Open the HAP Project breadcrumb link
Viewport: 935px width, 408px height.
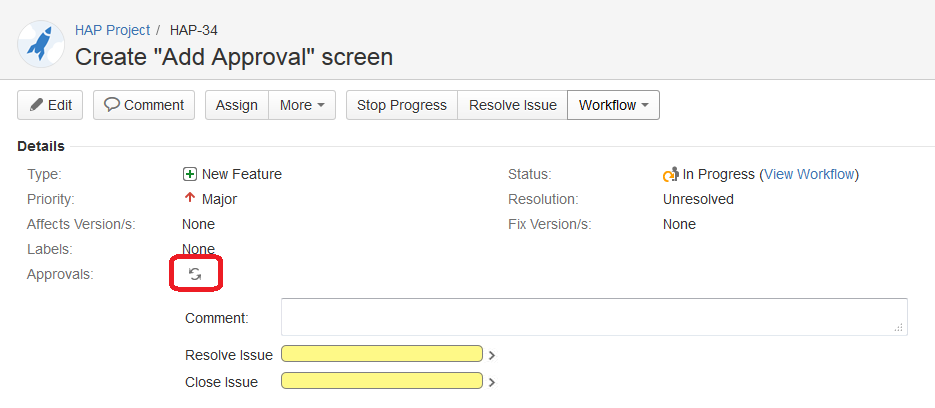tap(112, 30)
